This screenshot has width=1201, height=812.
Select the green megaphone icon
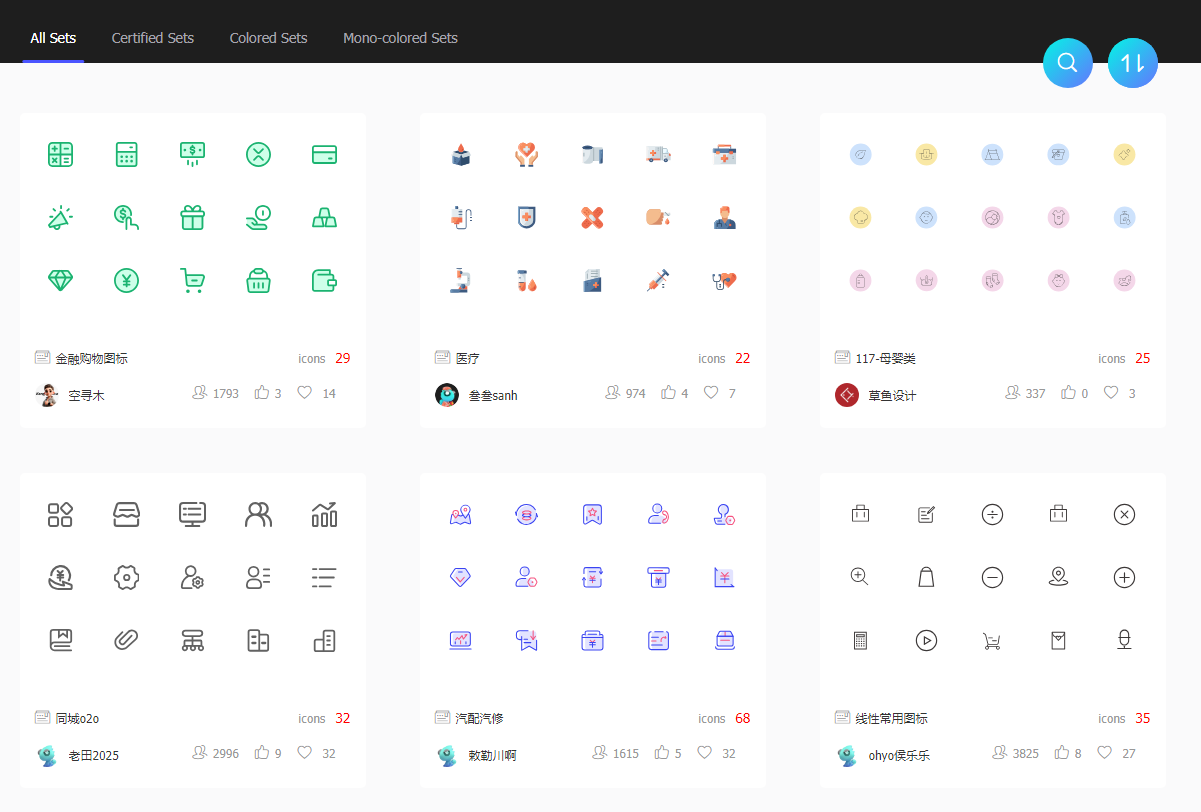click(61, 217)
